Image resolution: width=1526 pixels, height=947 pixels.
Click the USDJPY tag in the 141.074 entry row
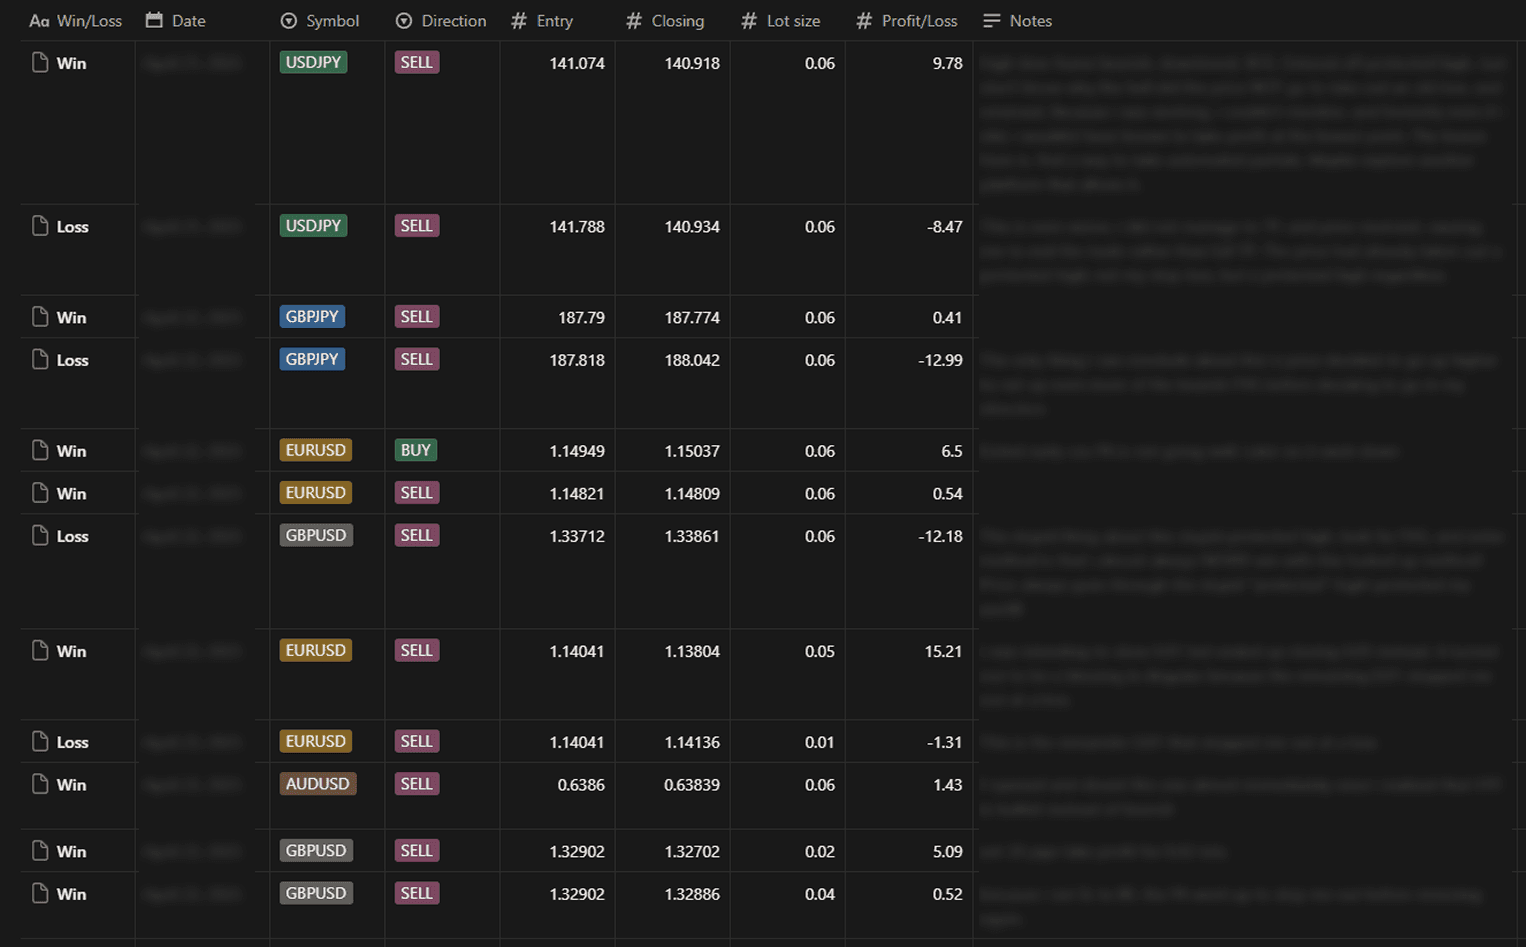[x=314, y=62]
